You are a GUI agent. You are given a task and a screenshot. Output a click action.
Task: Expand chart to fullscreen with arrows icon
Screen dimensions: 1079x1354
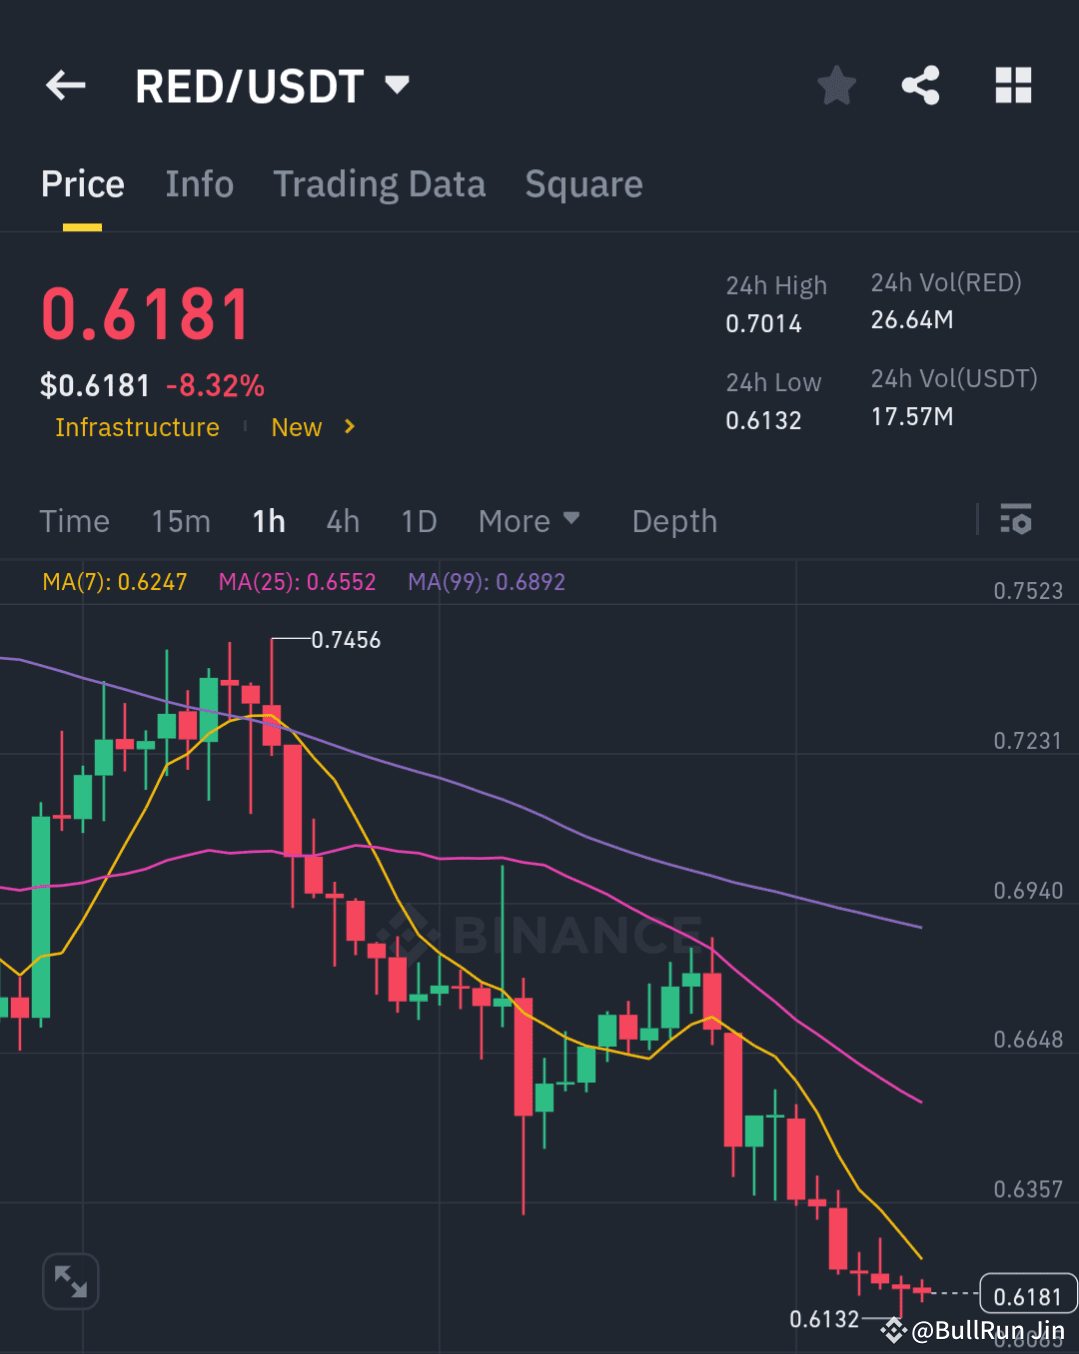70,1281
